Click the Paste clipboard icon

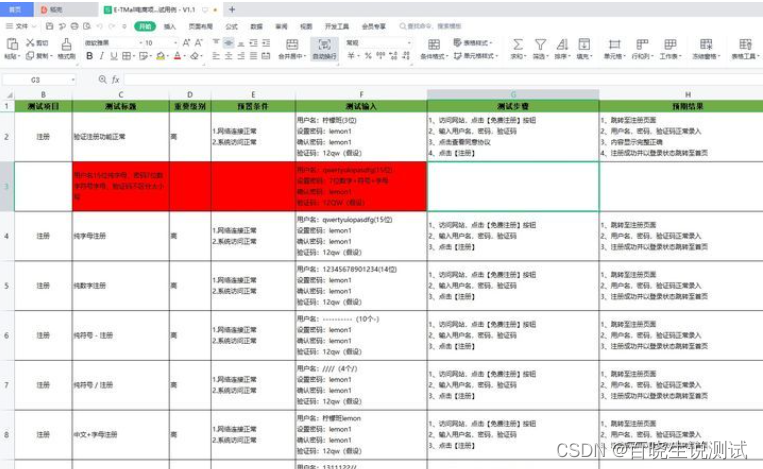[12, 44]
